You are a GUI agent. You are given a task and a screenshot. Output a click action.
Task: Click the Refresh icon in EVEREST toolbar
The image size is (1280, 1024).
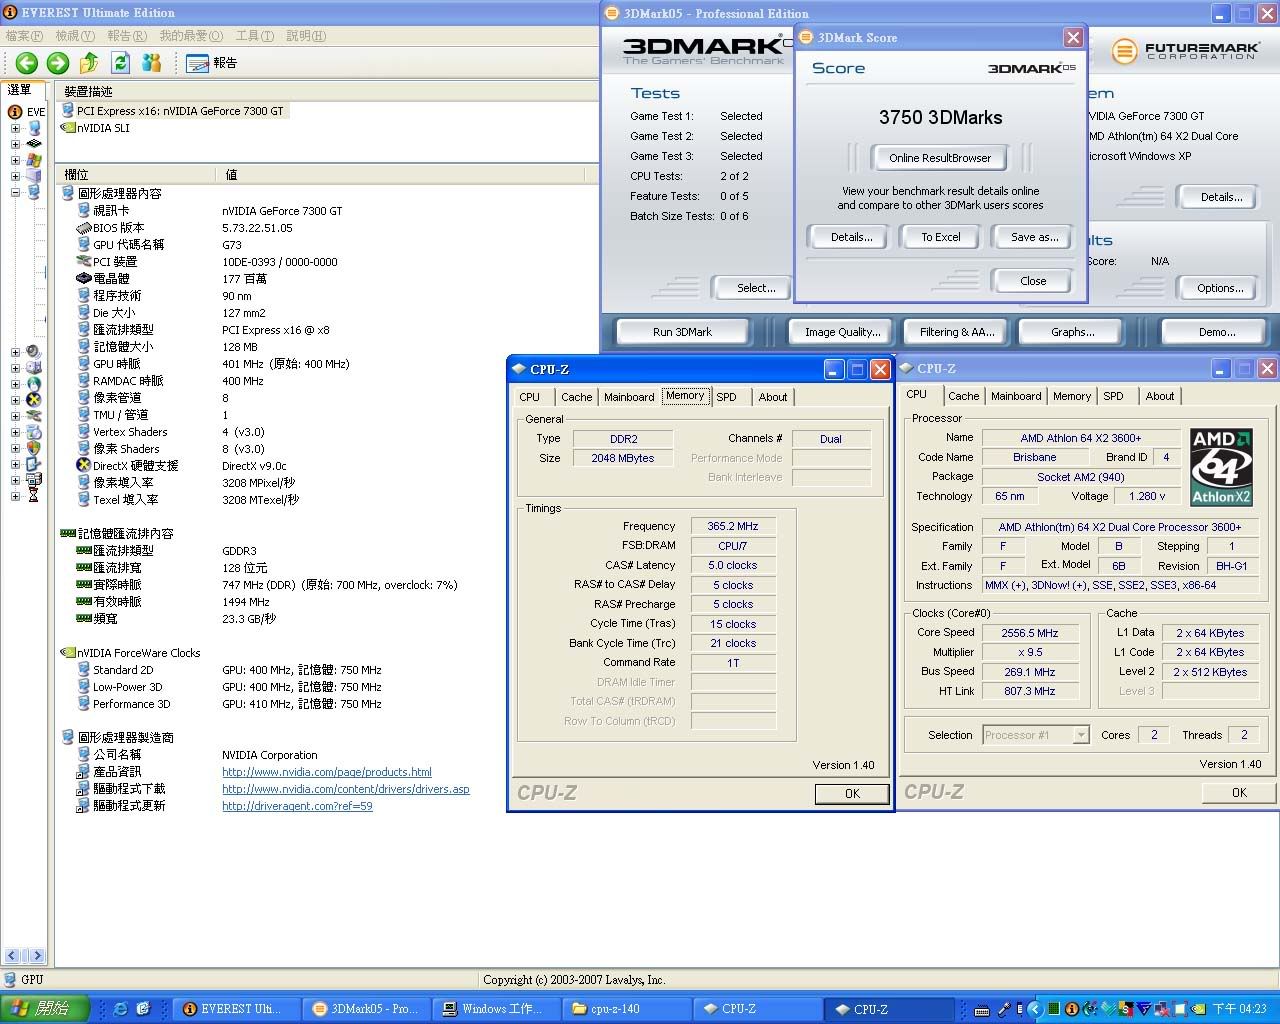[x=121, y=63]
